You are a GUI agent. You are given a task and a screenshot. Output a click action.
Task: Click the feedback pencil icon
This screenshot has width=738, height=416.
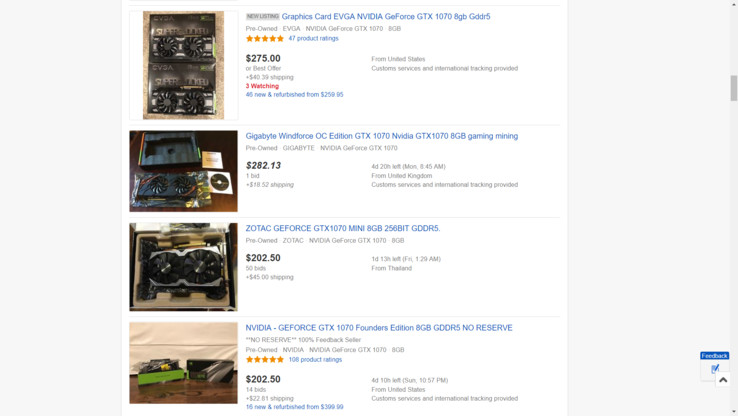(715, 368)
